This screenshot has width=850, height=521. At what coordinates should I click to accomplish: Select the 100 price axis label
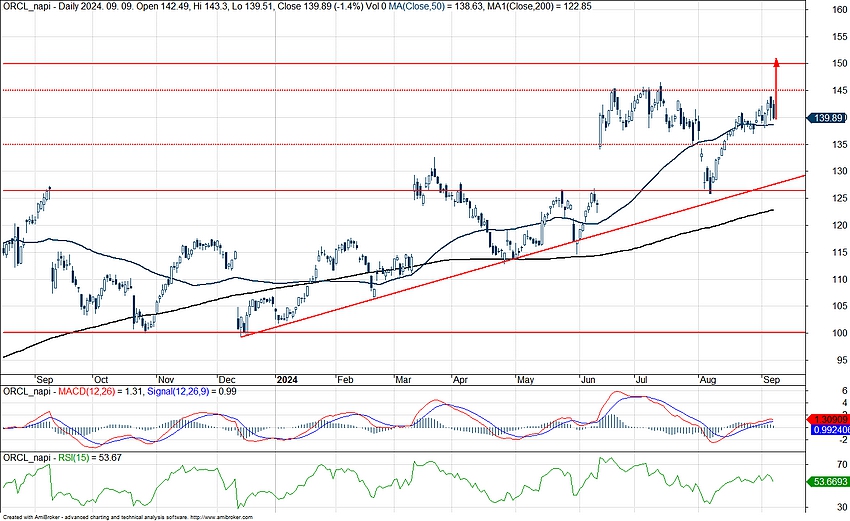(840, 333)
